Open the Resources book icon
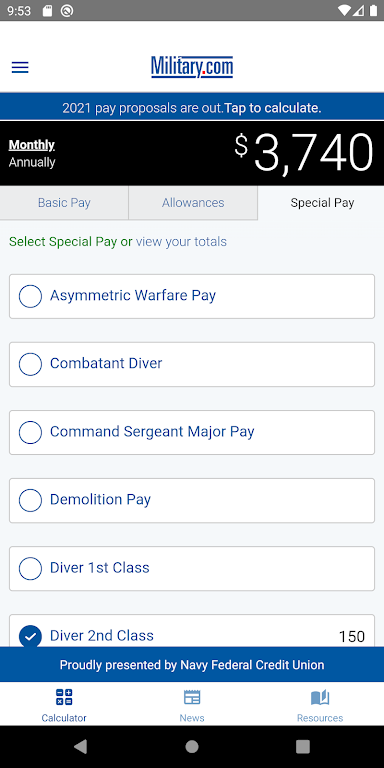384x768 pixels. (320, 696)
